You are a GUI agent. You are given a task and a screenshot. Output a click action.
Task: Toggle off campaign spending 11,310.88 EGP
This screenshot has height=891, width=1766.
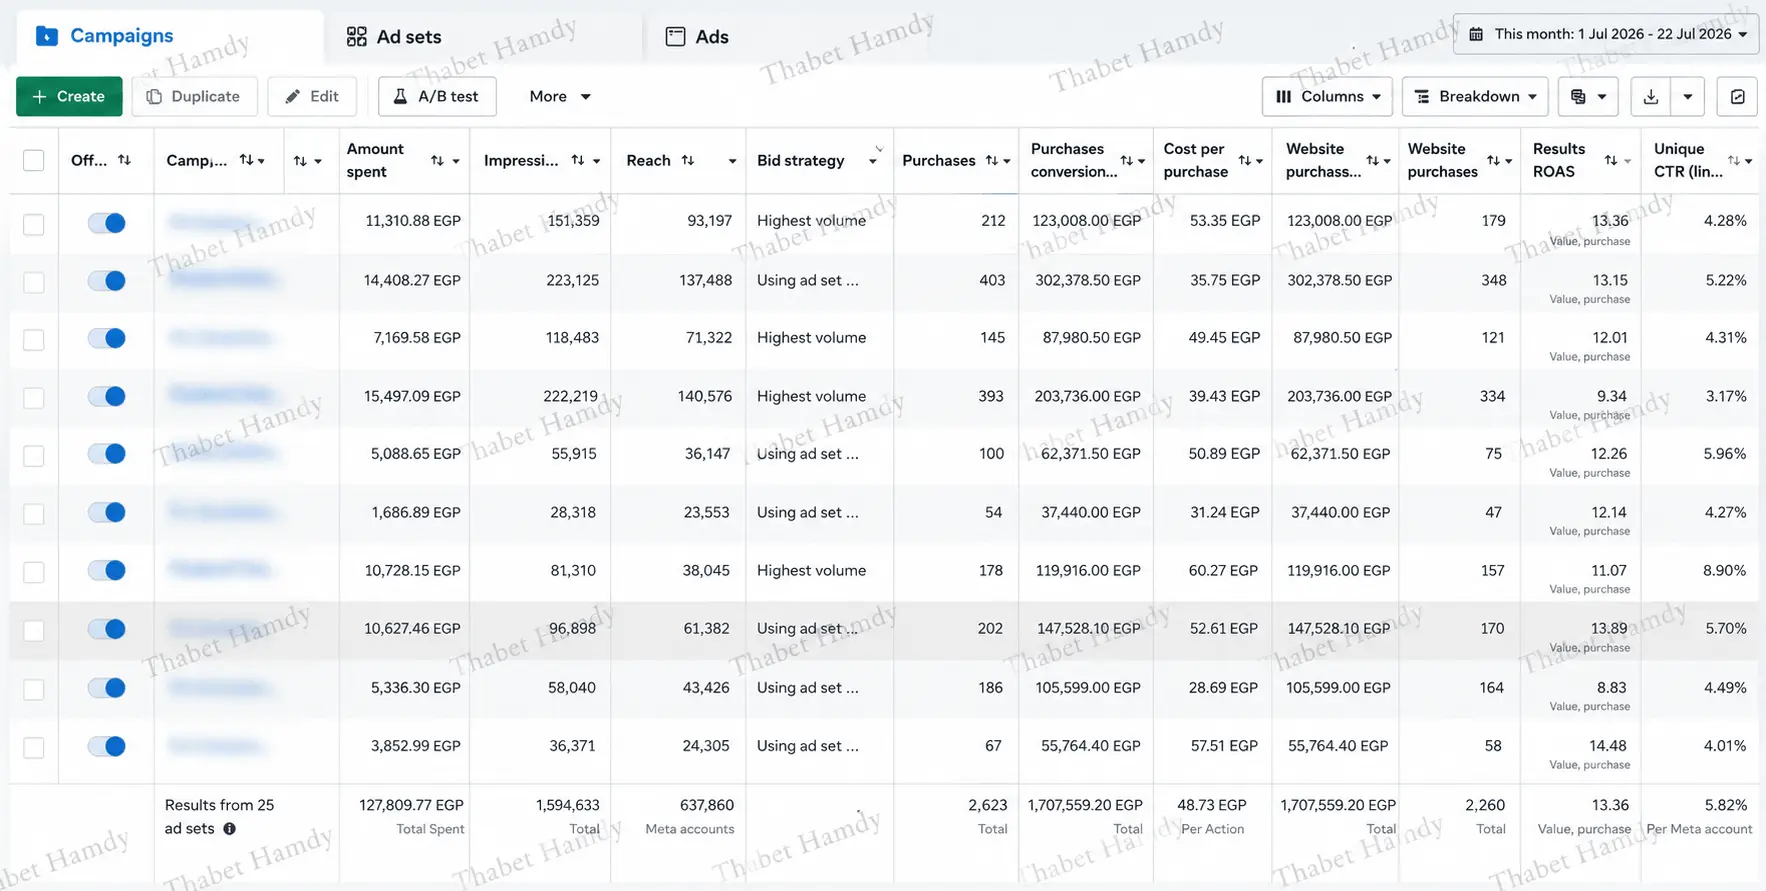pos(107,222)
